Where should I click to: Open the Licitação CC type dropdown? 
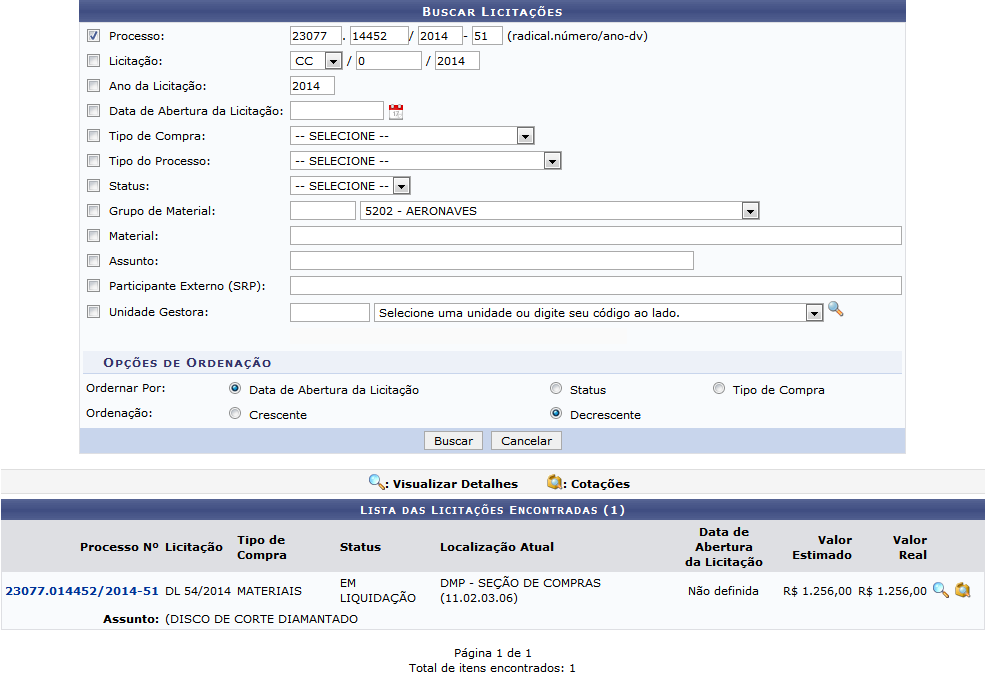pos(332,61)
